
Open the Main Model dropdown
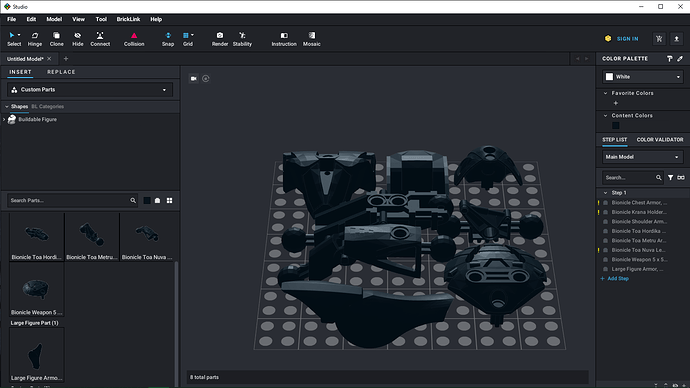pos(643,157)
